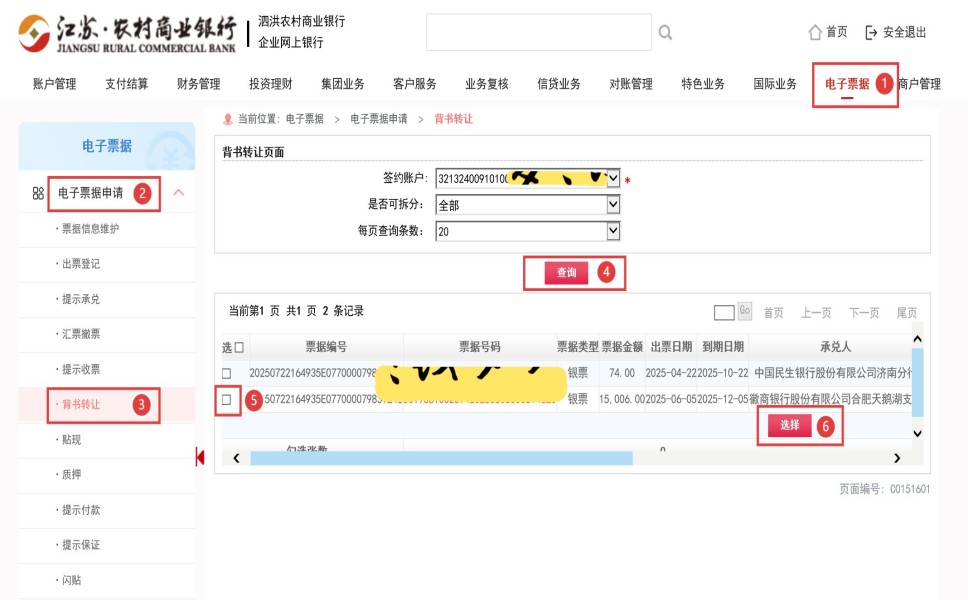This screenshot has width=968, height=600.
Task: Click the table's right horizontal scroll arrow
Action: coord(897,458)
